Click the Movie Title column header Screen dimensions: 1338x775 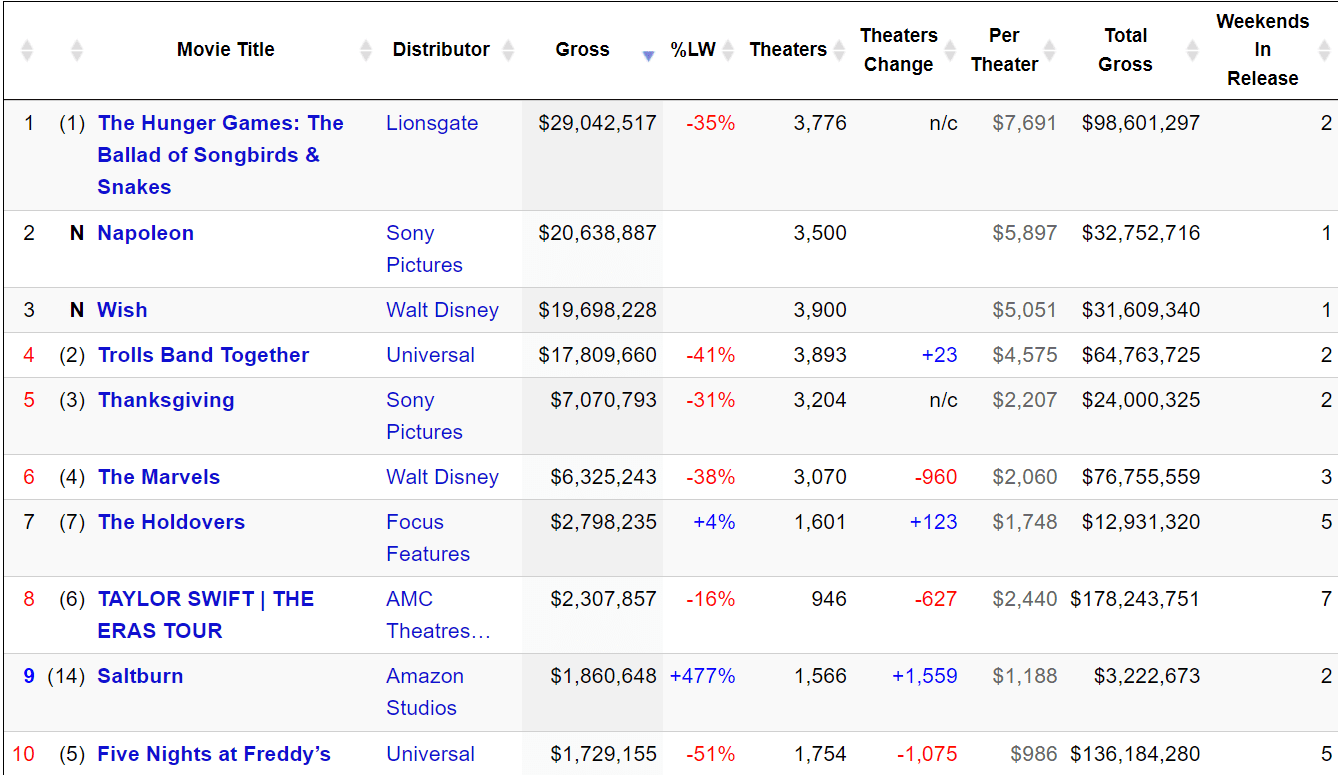coord(226,49)
